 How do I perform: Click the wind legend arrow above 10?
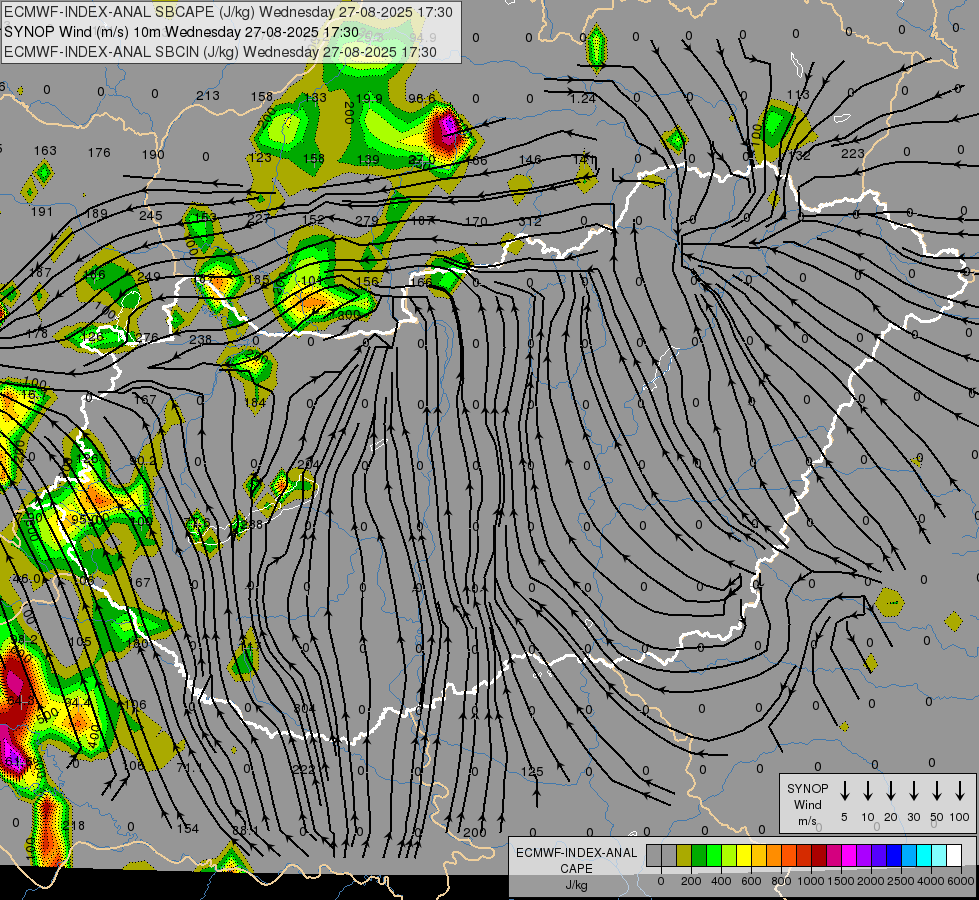tap(867, 791)
